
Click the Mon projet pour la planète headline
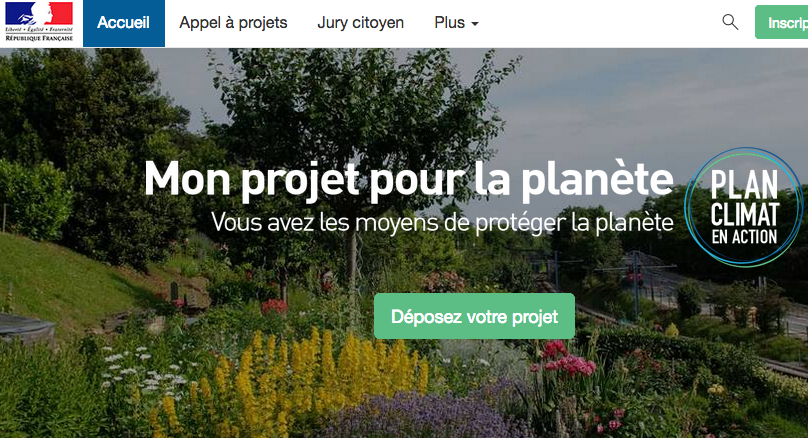[409, 180]
